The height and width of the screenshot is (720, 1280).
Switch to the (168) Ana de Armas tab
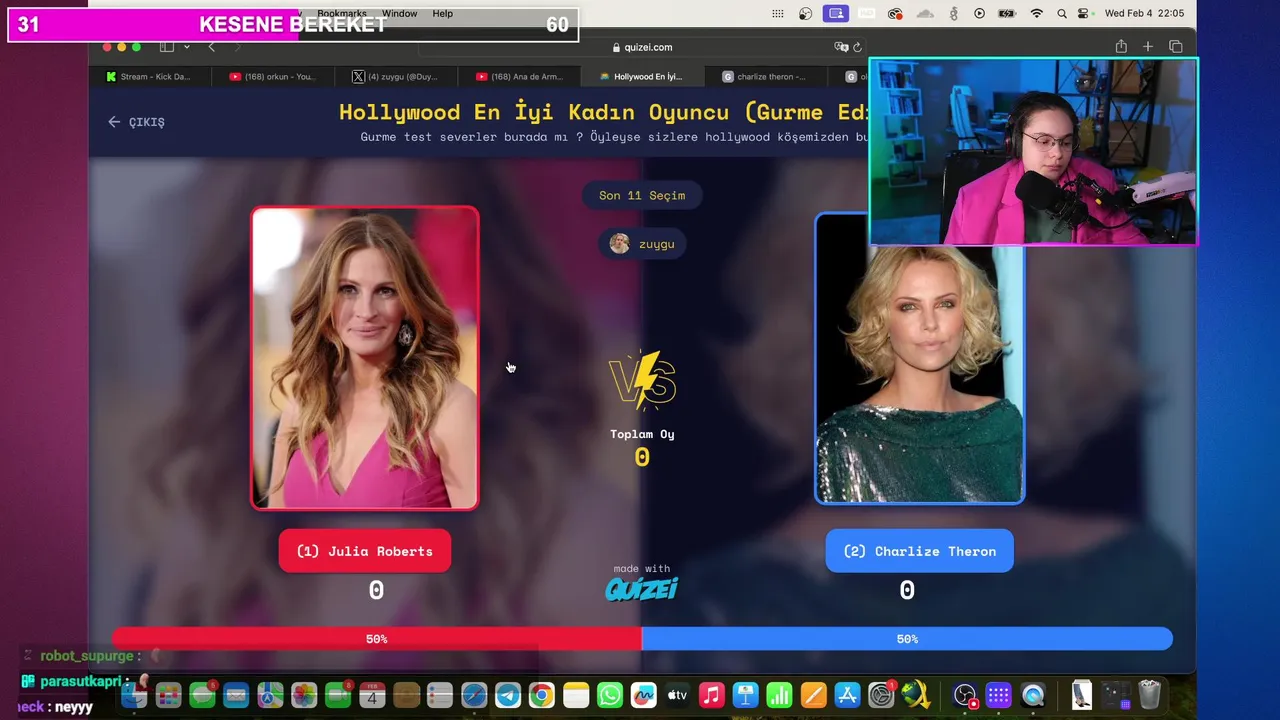tap(519, 76)
